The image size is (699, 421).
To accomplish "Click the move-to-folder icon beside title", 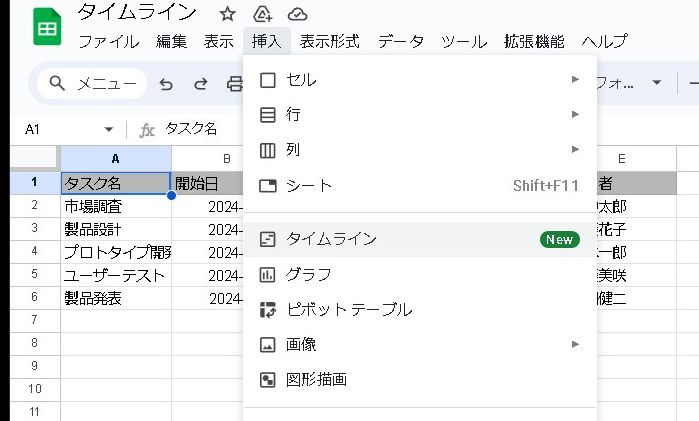I will coord(263,14).
